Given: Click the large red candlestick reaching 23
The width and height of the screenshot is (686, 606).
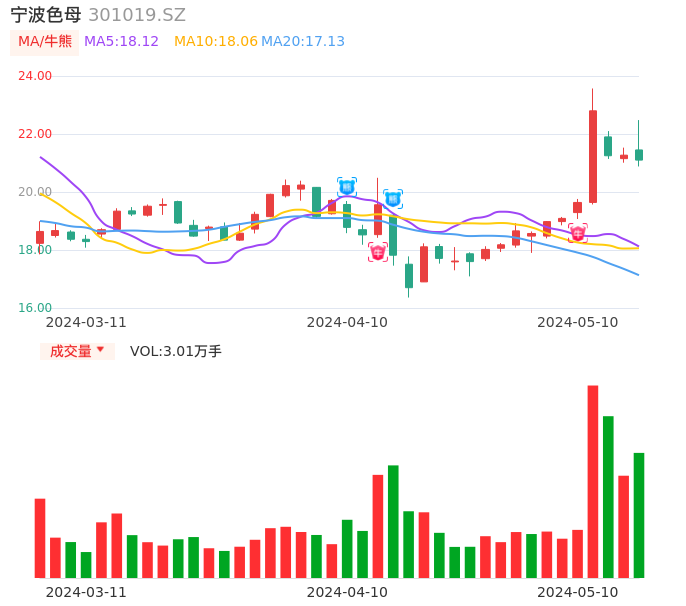Looking at the screenshot, I should (x=593, y=156).
